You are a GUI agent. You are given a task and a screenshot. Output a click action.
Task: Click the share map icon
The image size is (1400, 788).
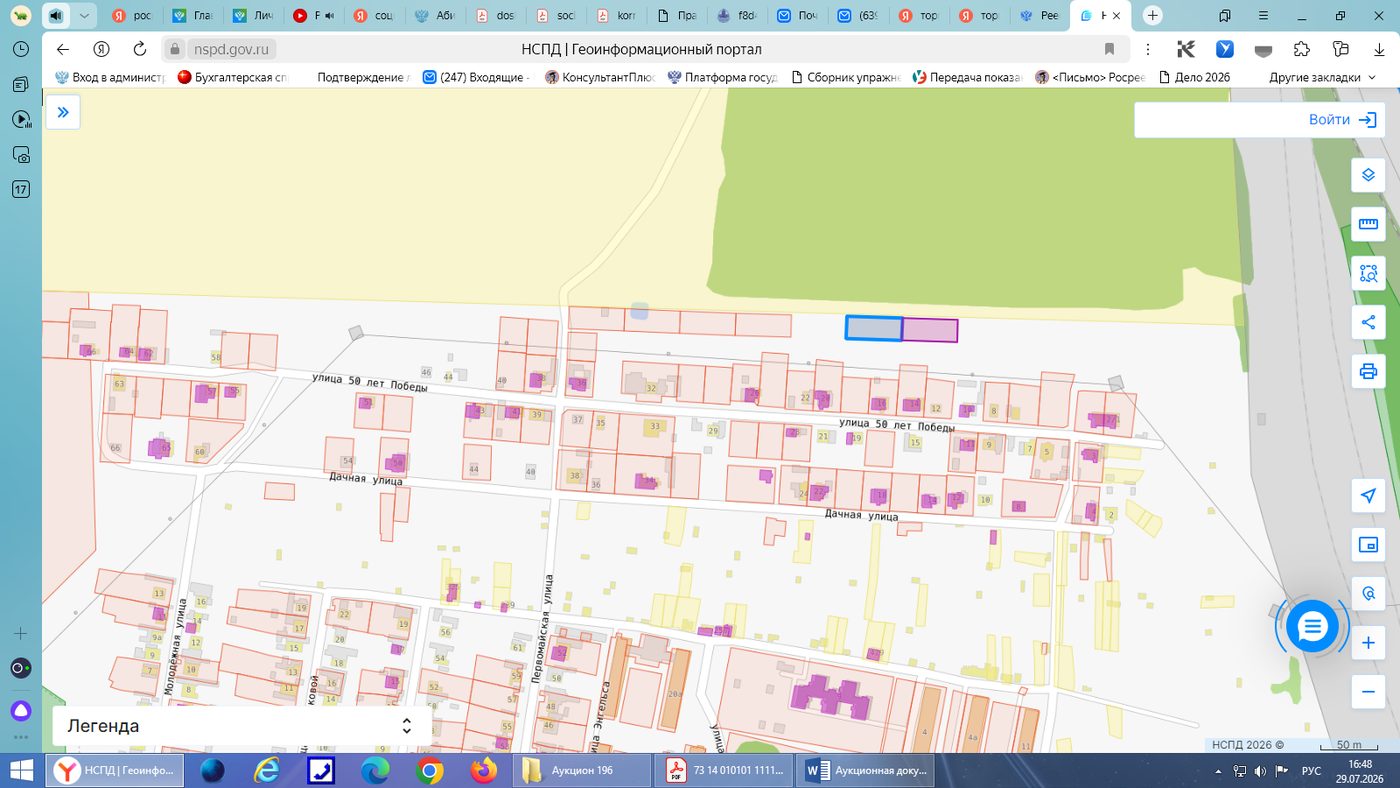coord(1368,322)
